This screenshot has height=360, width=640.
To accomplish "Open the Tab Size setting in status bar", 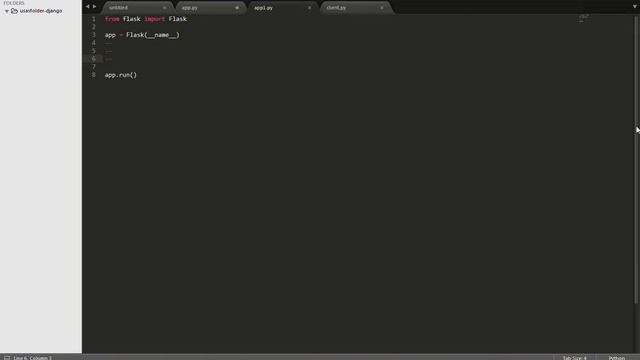I will click(x=574, y=358).
